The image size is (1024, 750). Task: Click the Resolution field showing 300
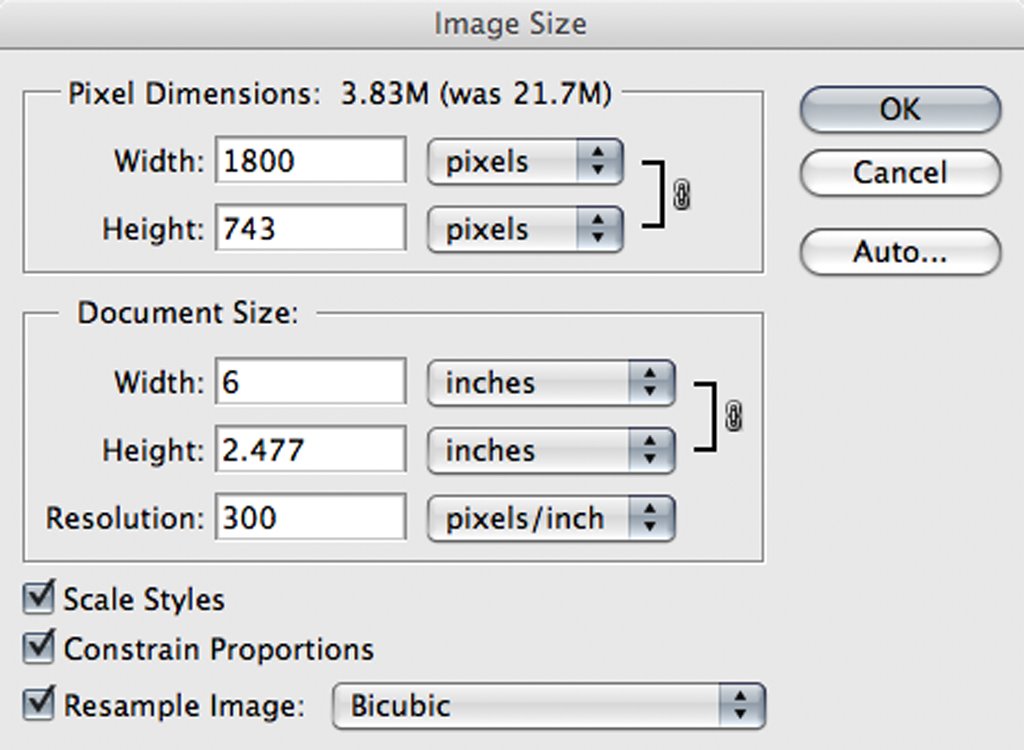tap(311, 517)
